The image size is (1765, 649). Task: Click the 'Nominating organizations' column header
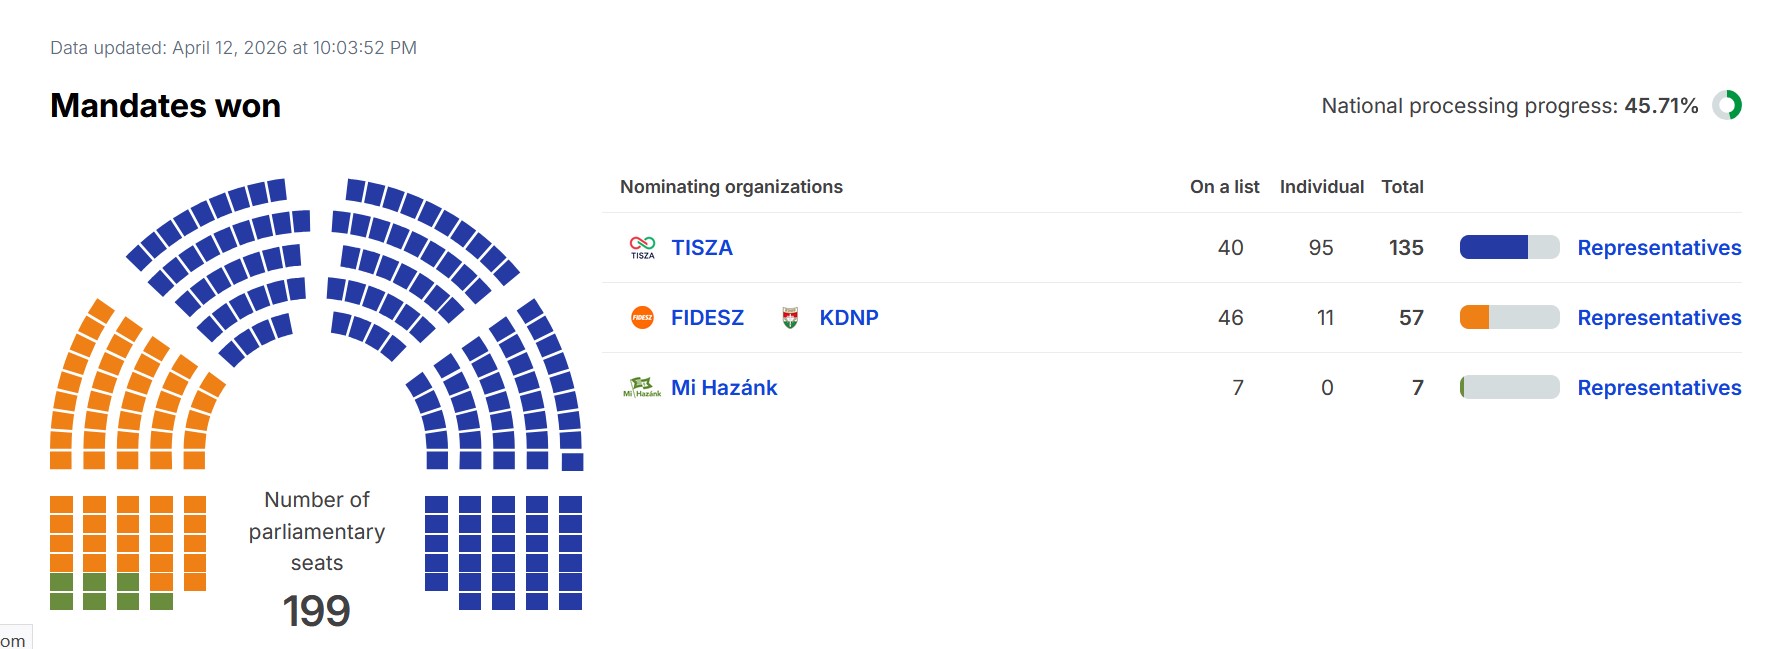click(731, 187)
